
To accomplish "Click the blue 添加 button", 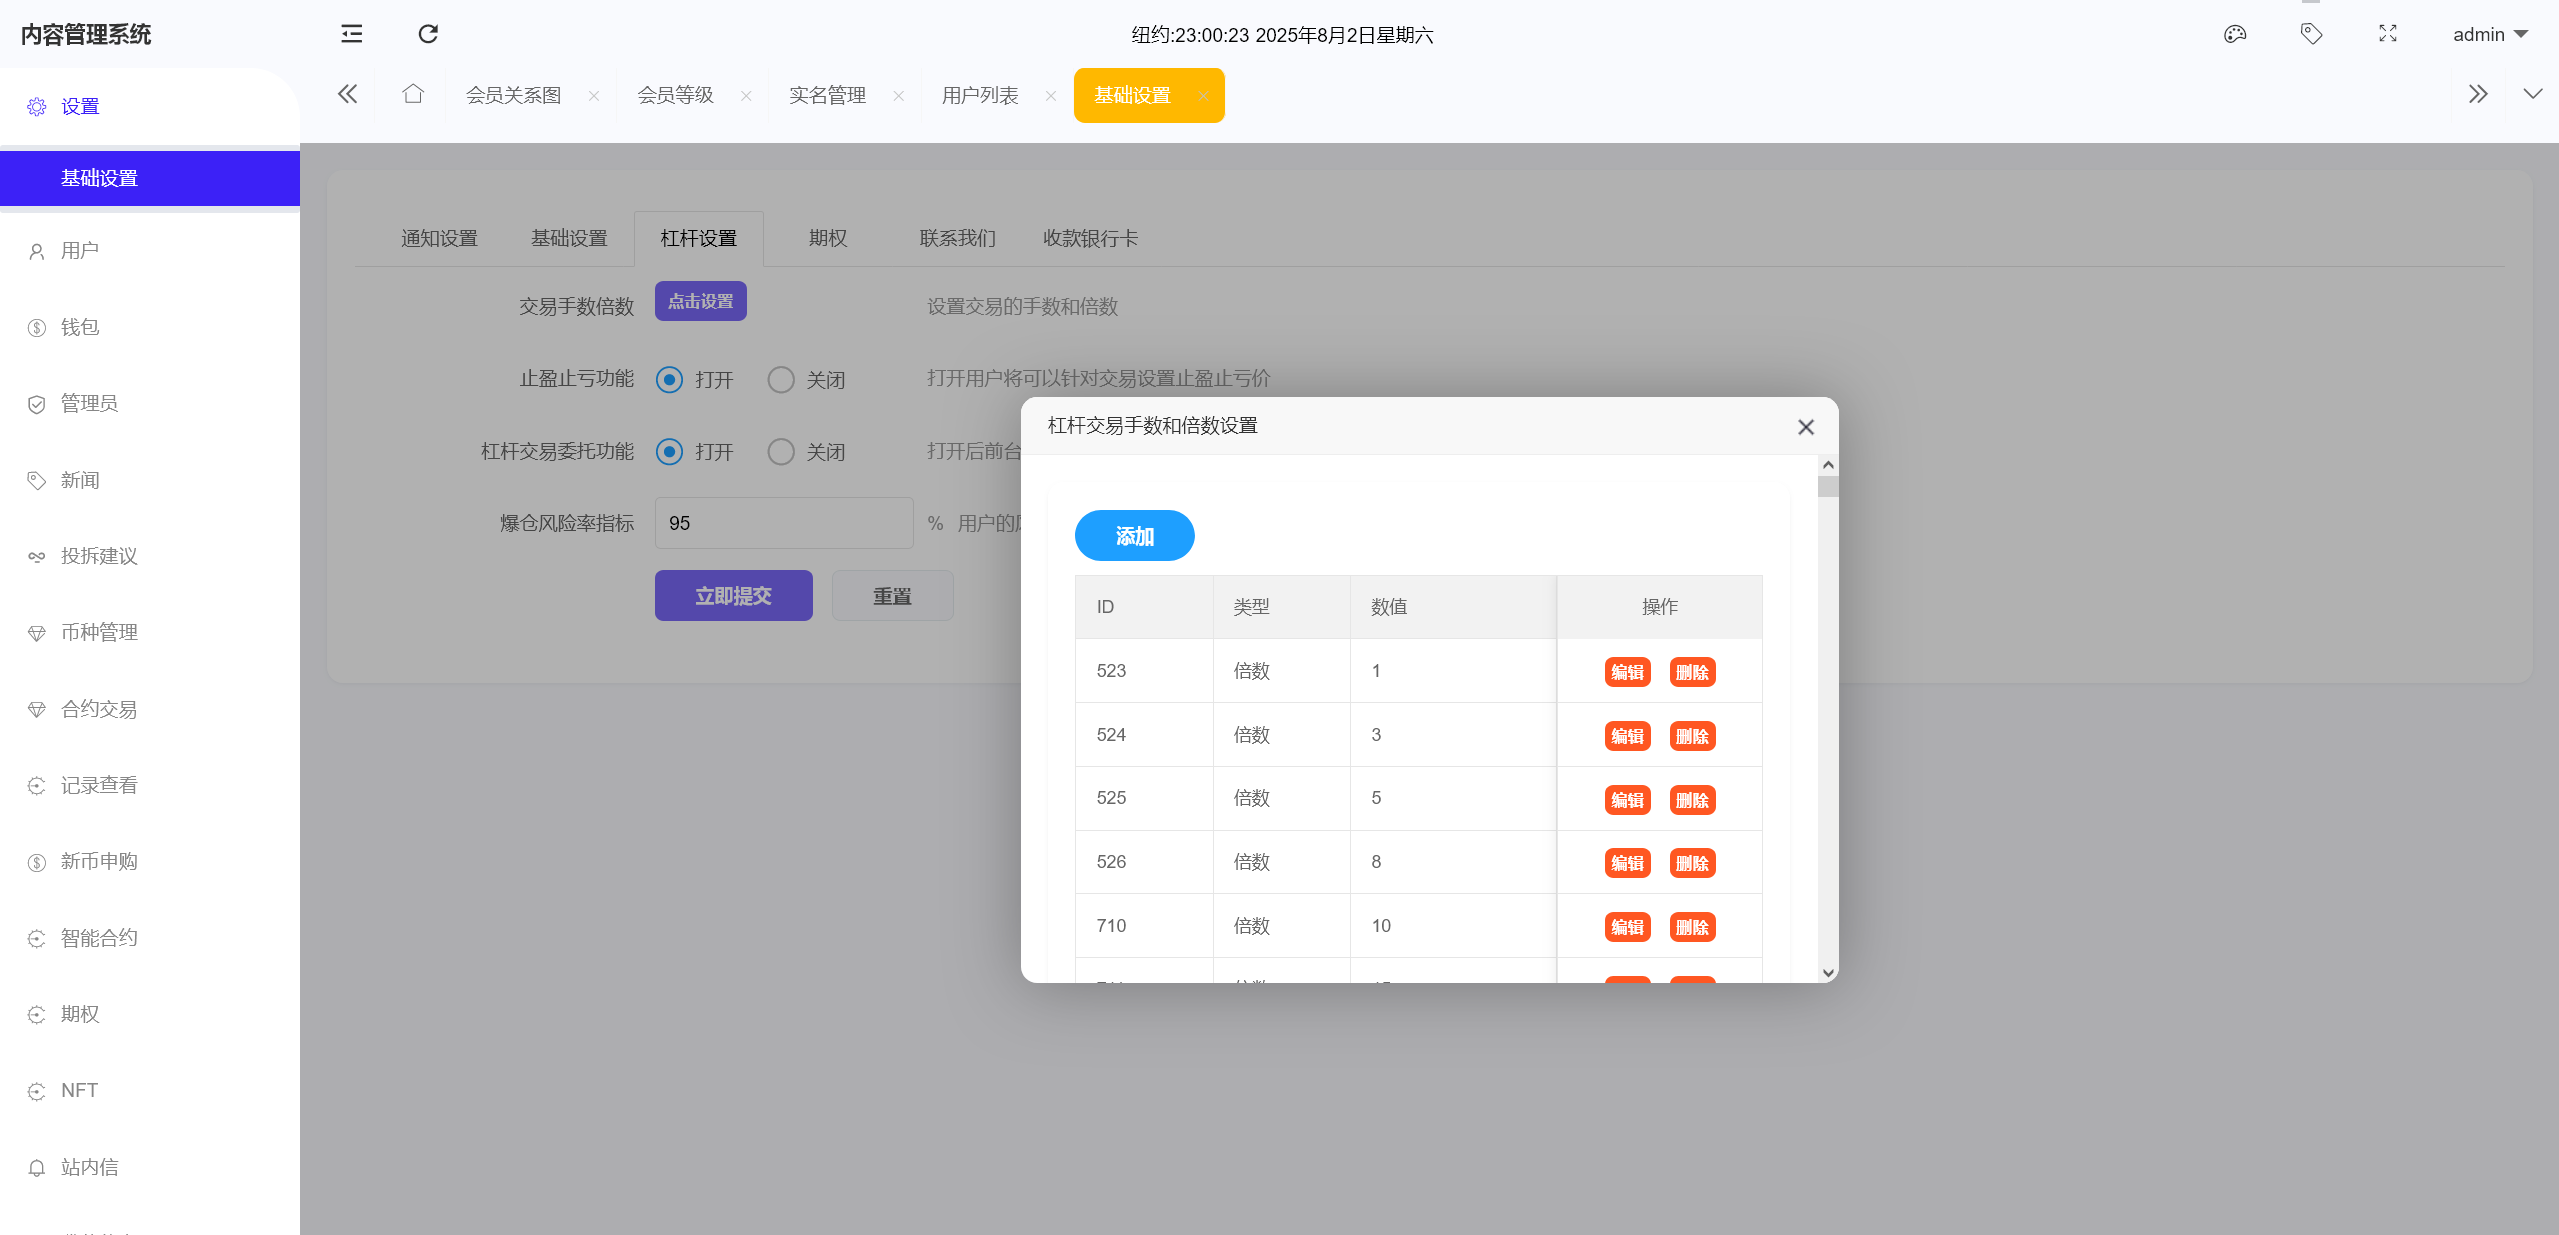I will 1134,536.
